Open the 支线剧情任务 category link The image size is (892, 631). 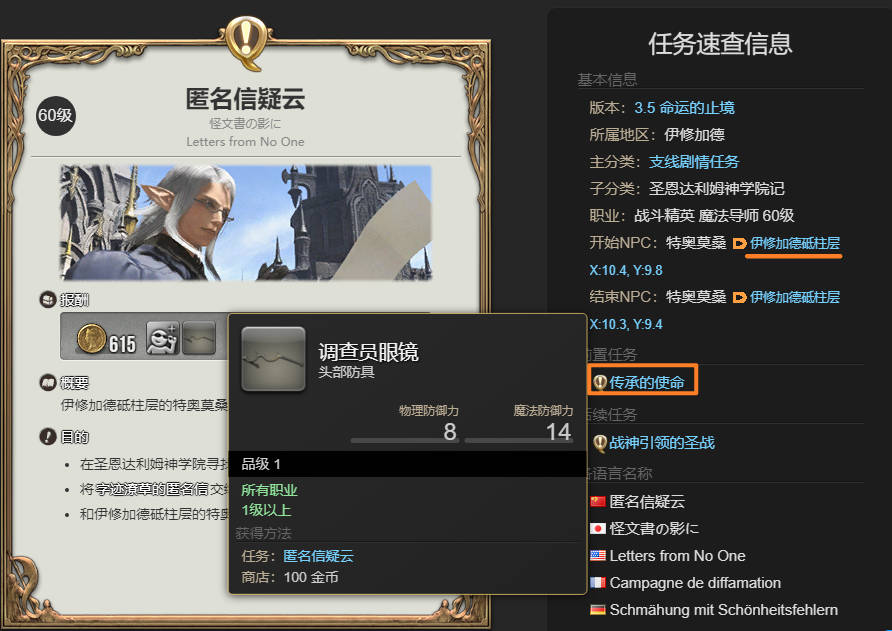coord(694,162)
